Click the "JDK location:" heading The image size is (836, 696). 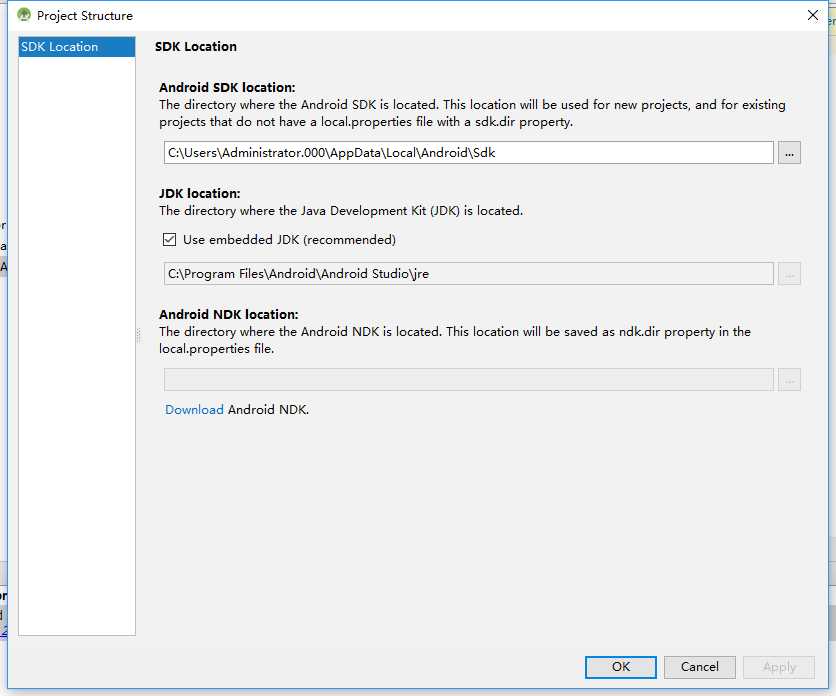click(x=199, y=193)
